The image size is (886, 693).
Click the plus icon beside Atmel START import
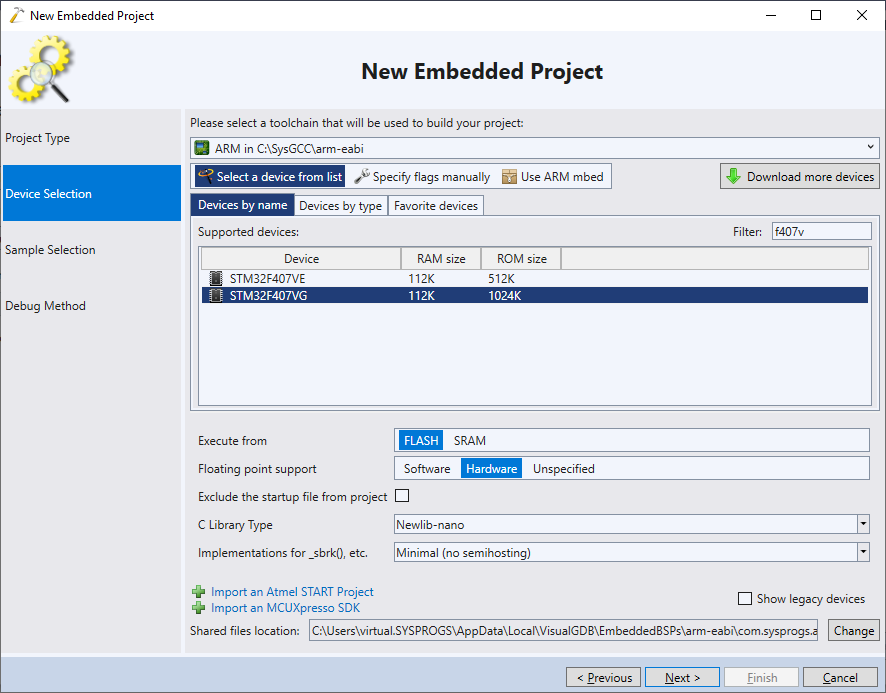point(198,591)
